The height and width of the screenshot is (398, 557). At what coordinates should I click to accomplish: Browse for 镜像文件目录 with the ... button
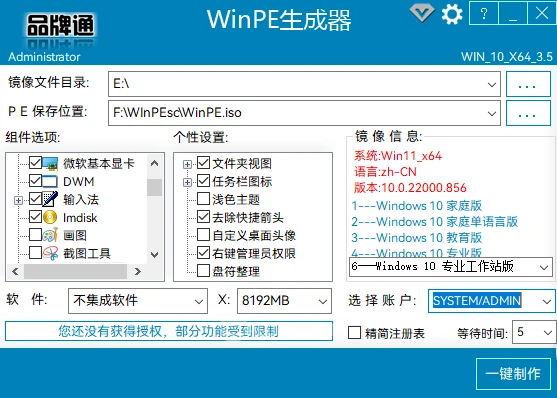(528, 84)
